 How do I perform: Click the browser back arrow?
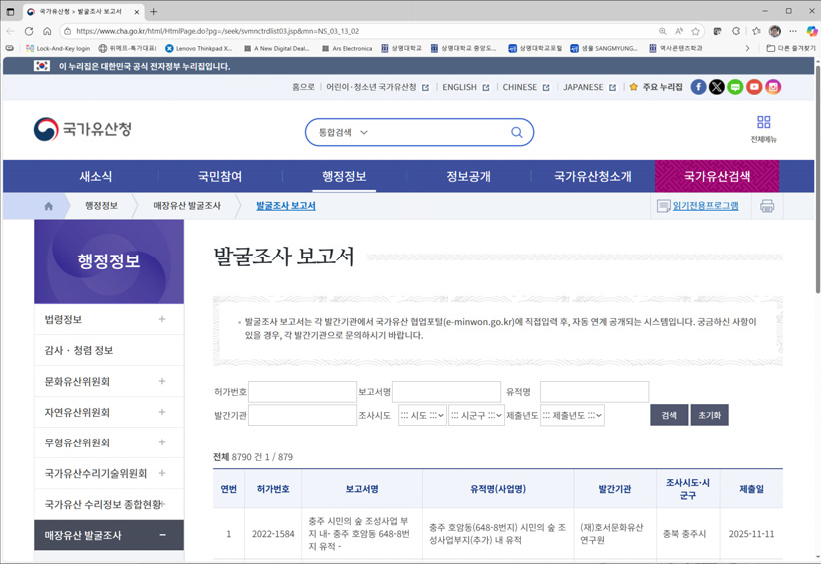pos(10,31)
